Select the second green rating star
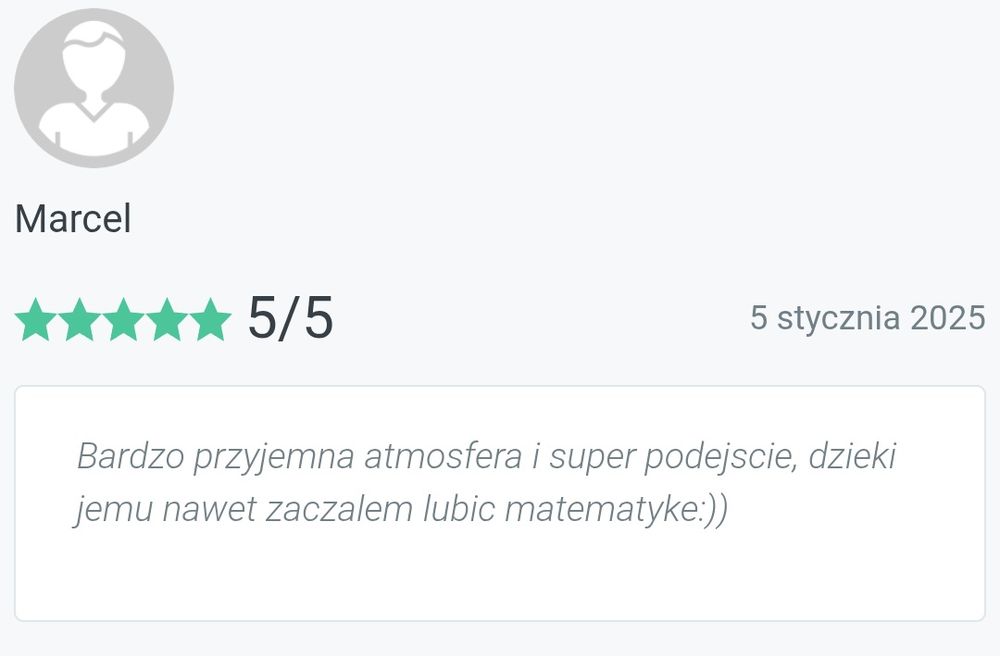The width and height of the screenshot is (1000, 656). (78, 319)
